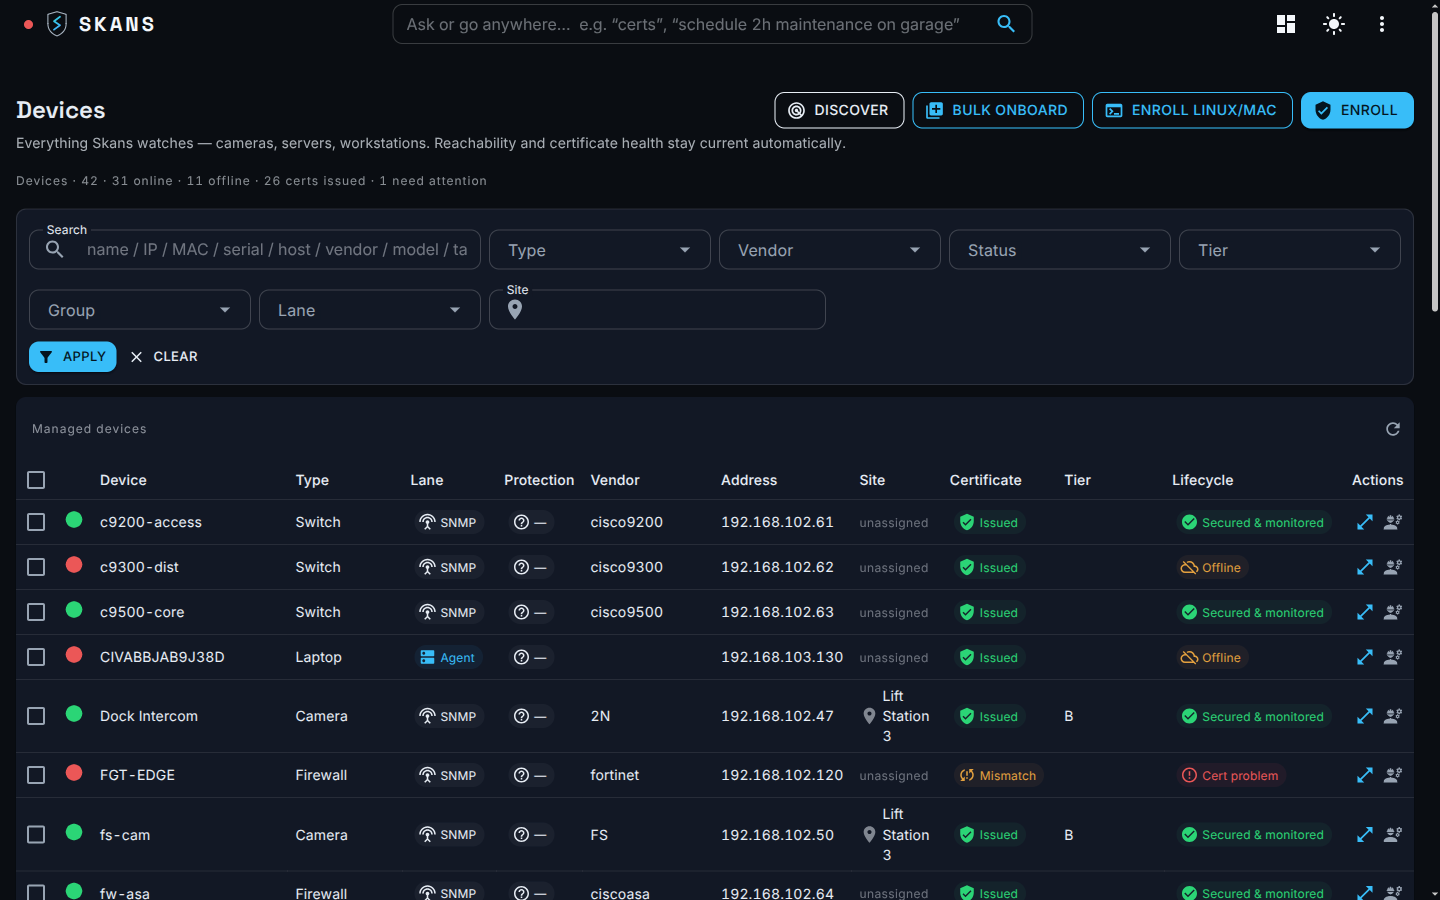Clear all device filters
The image size is (1440, 900).
(x=164, y=357)
